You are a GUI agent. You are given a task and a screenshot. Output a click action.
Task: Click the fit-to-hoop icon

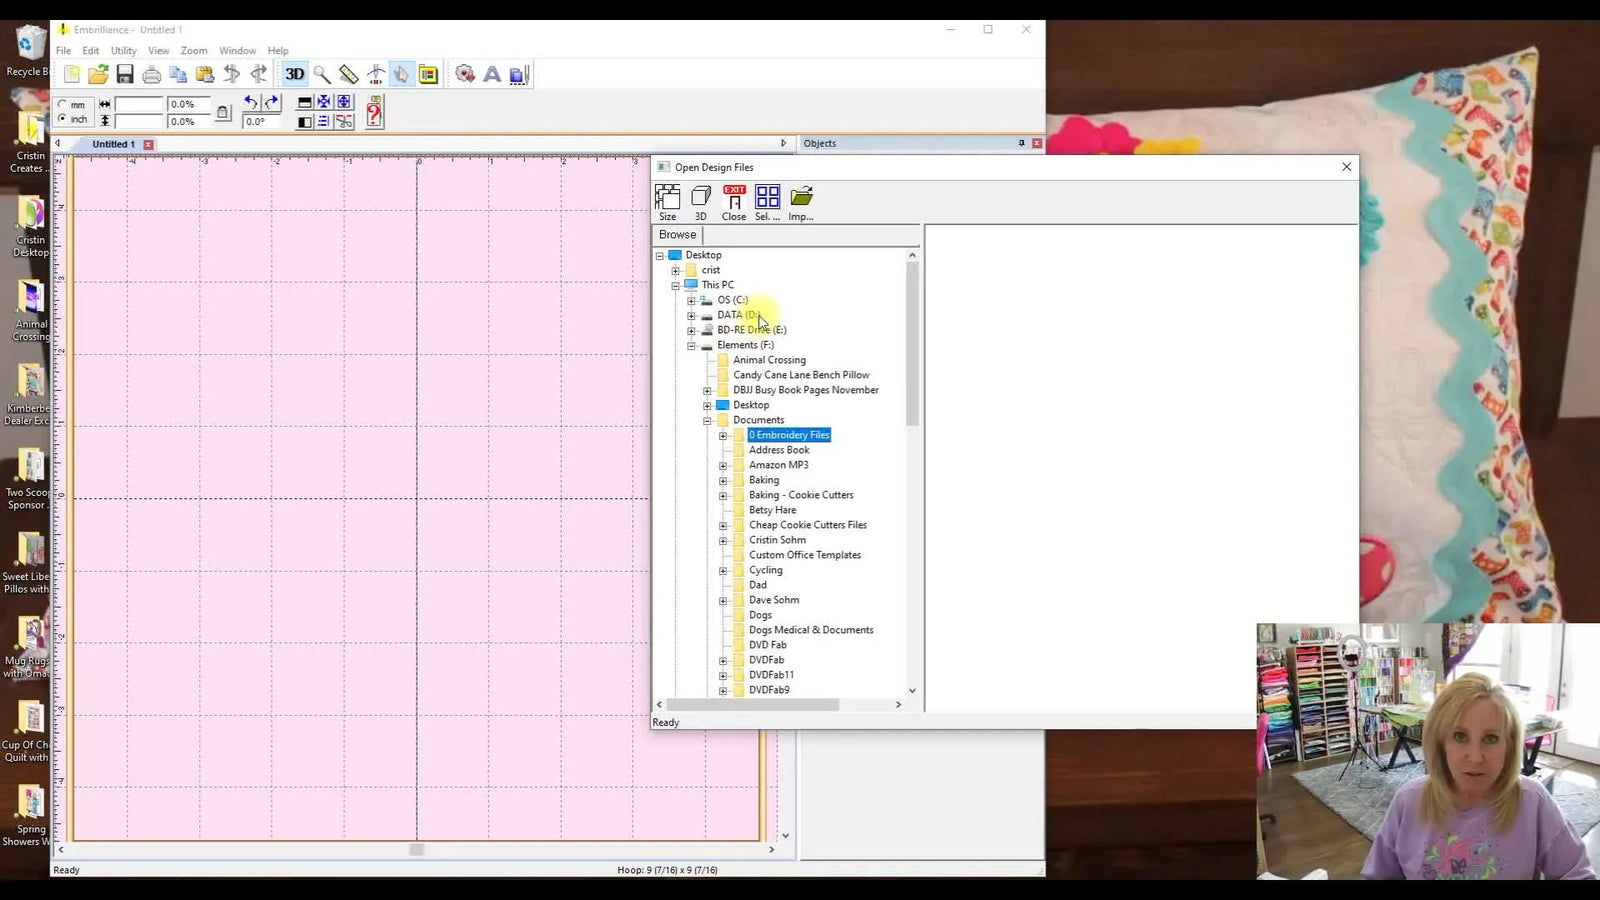coord(344,102)
